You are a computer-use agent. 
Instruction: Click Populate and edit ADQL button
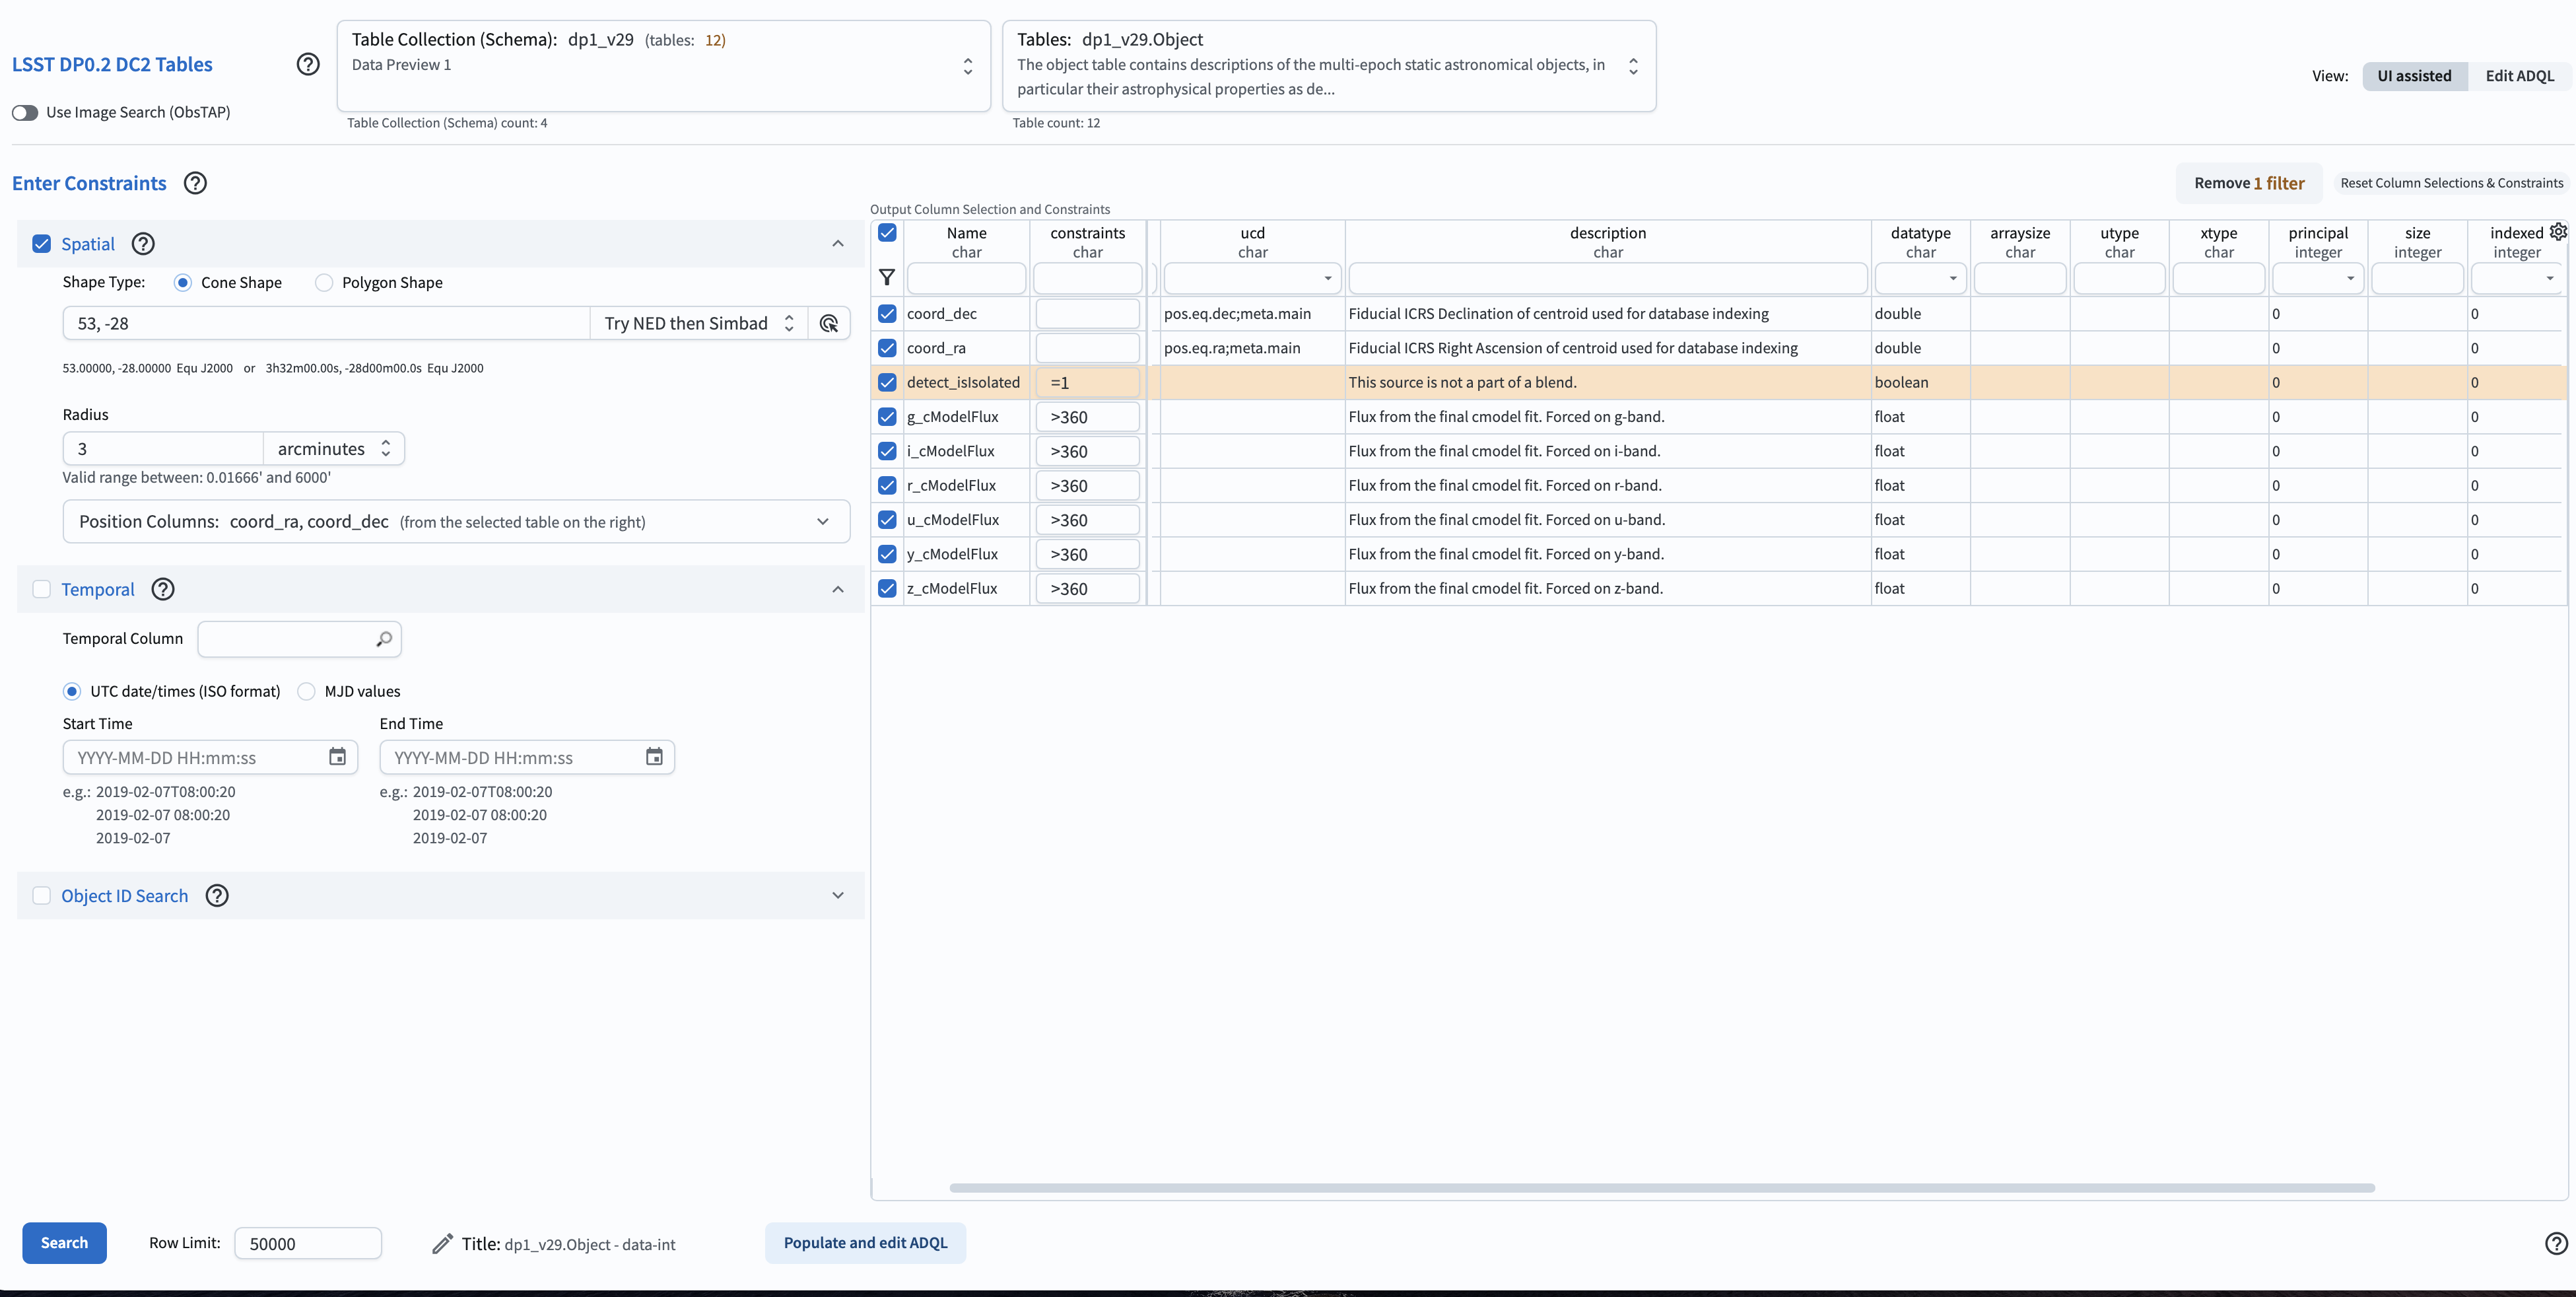(x=865, y=1243)
